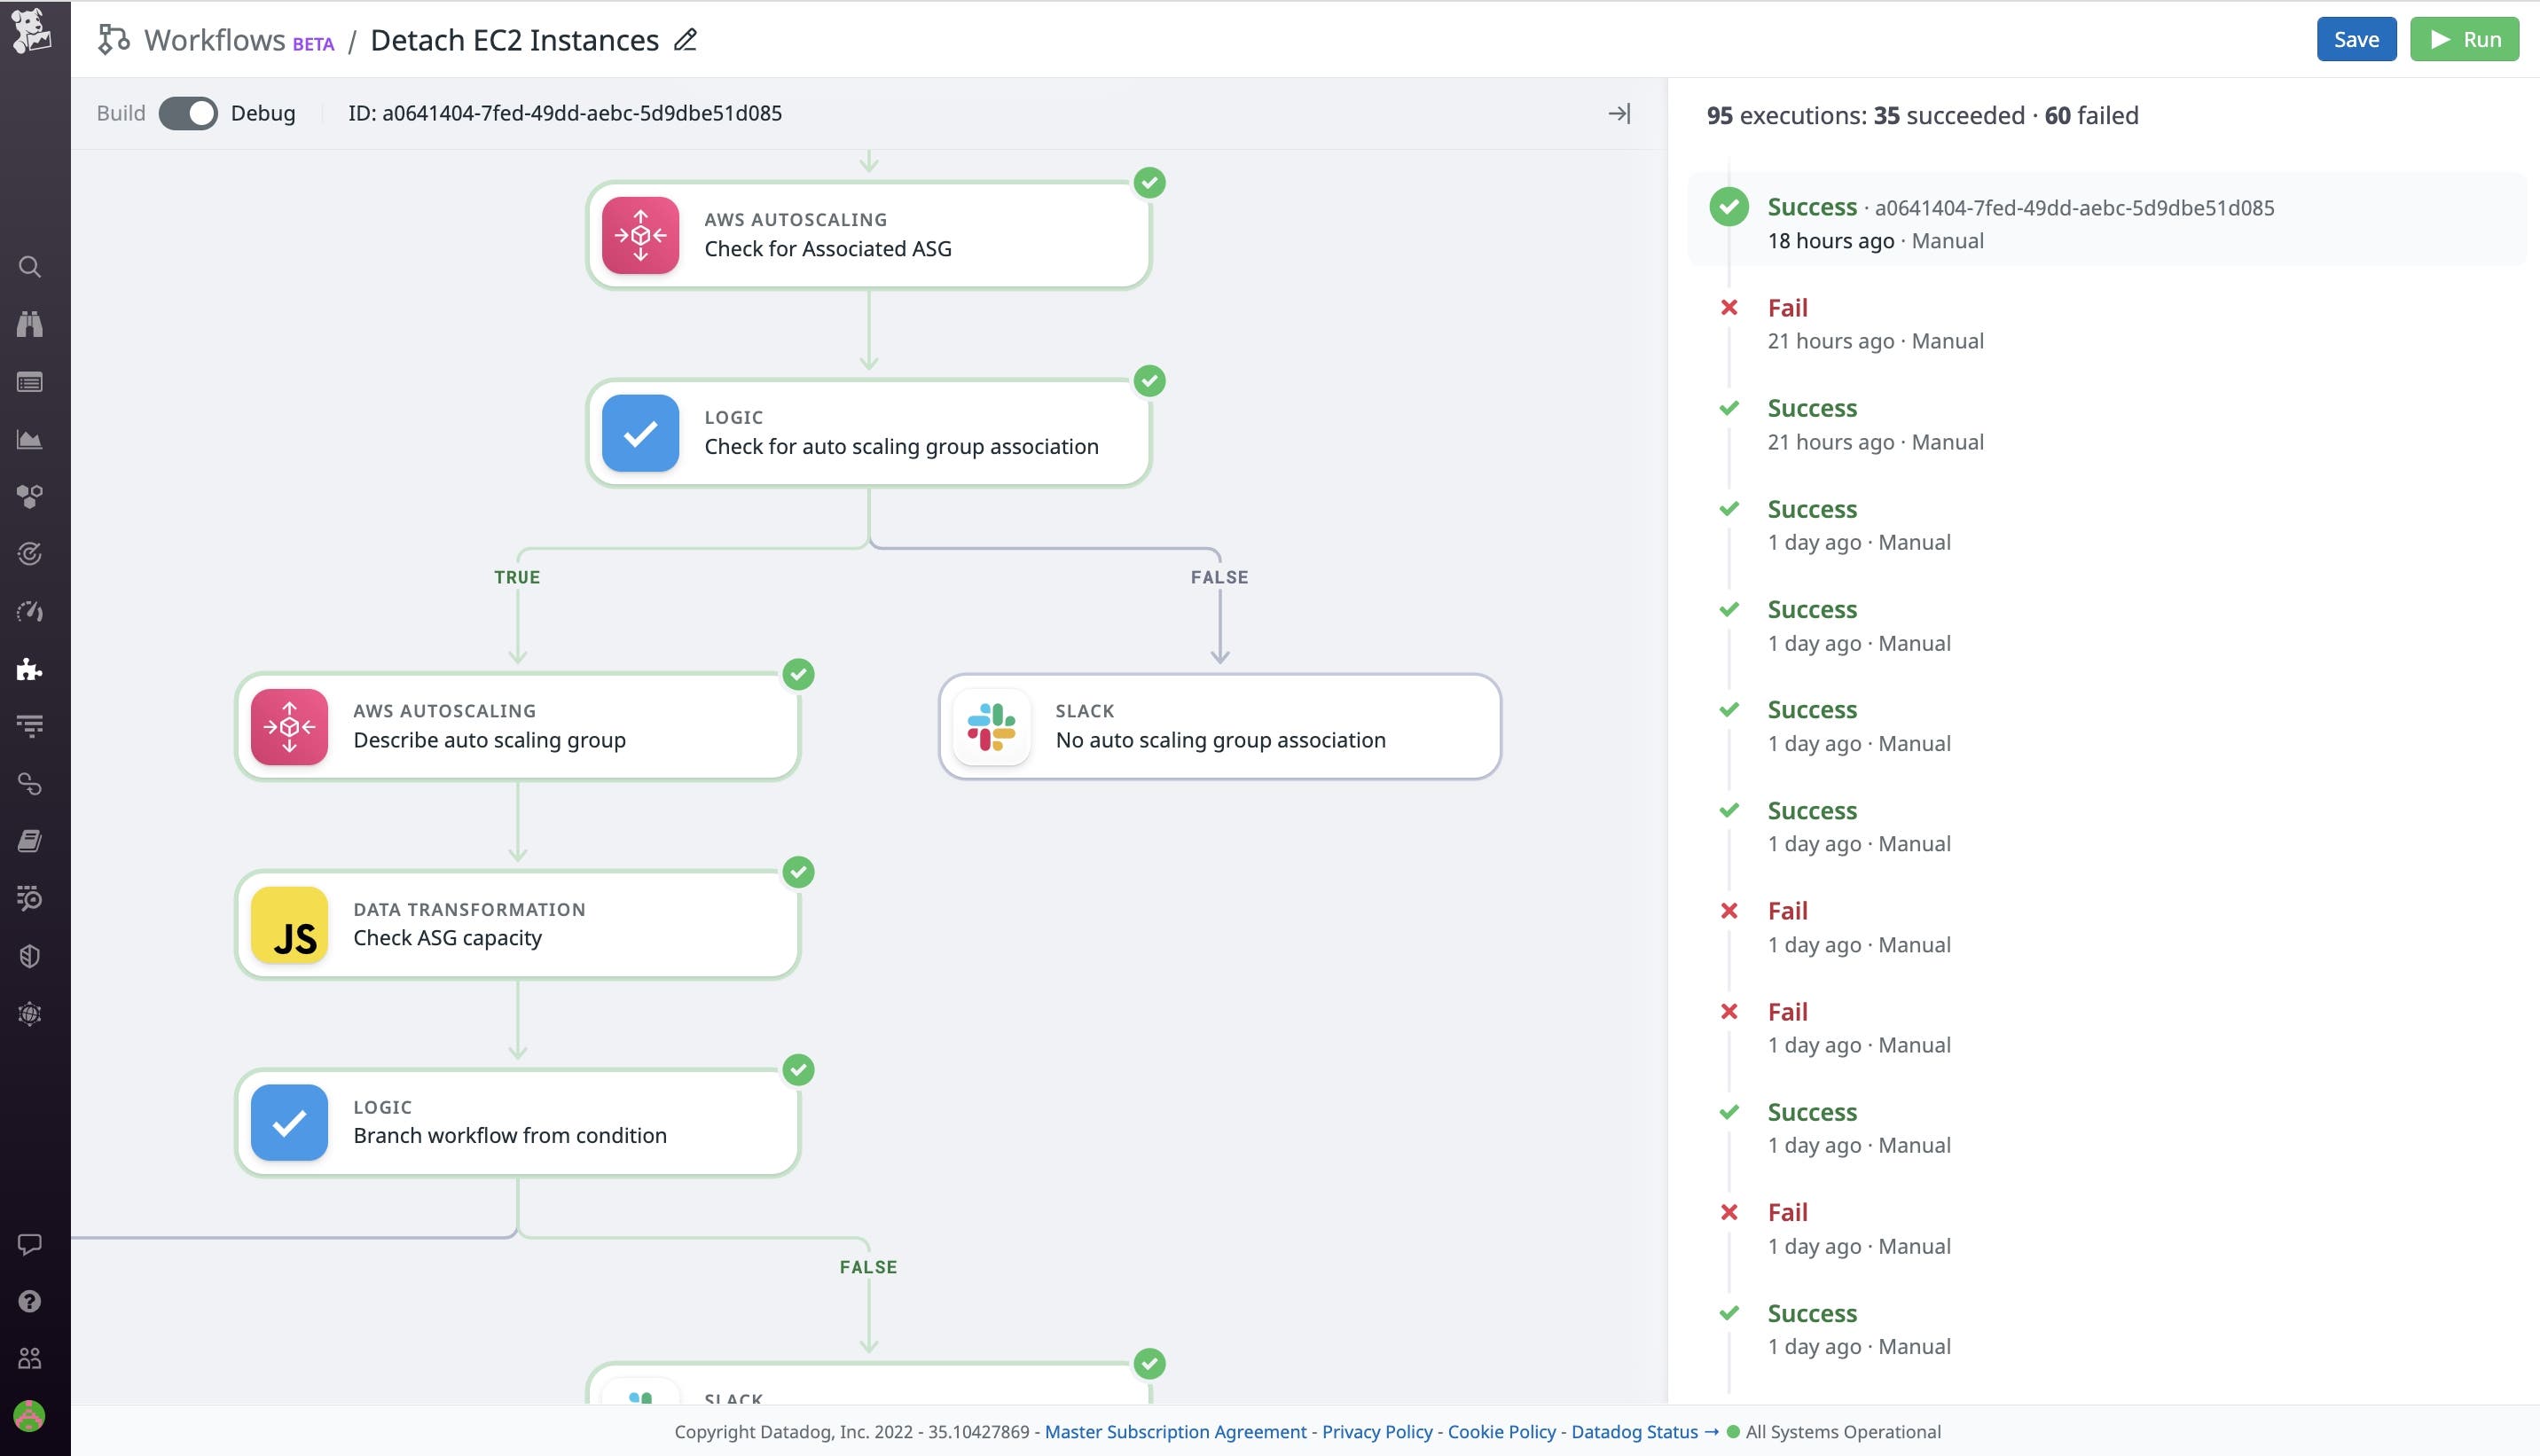The image size is (2540, 1456).
Task: Open the APM gauge icon in sidebar
Action: pos(30,611)
